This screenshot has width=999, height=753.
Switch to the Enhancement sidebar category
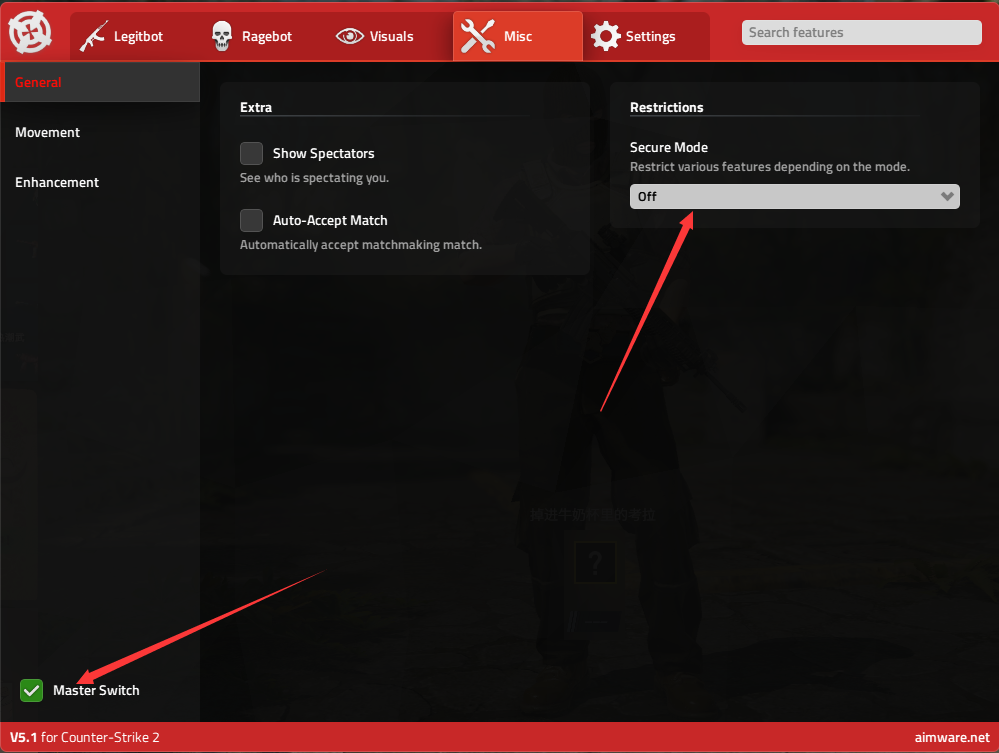(57, 183)
